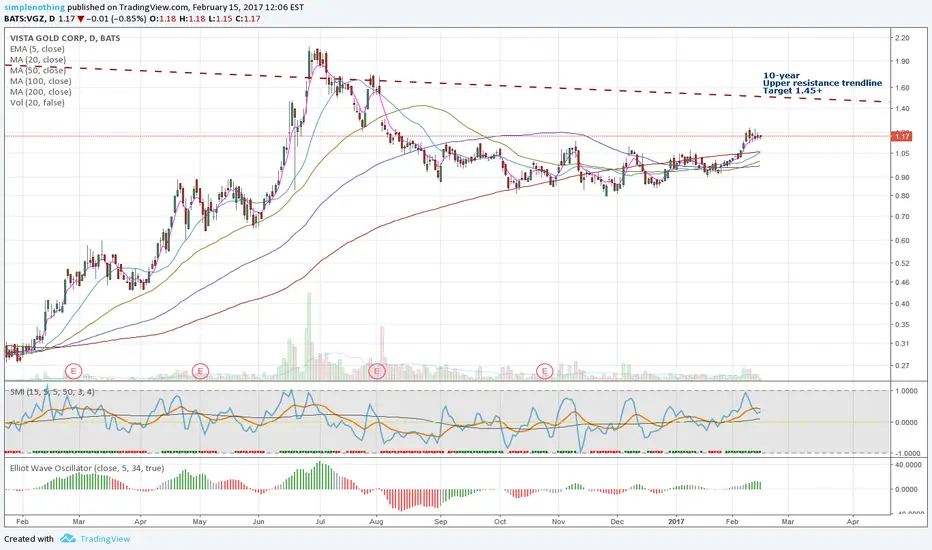932x550 pixels.
Task: Click the 2017 date axis label
Action: point(676,521)
